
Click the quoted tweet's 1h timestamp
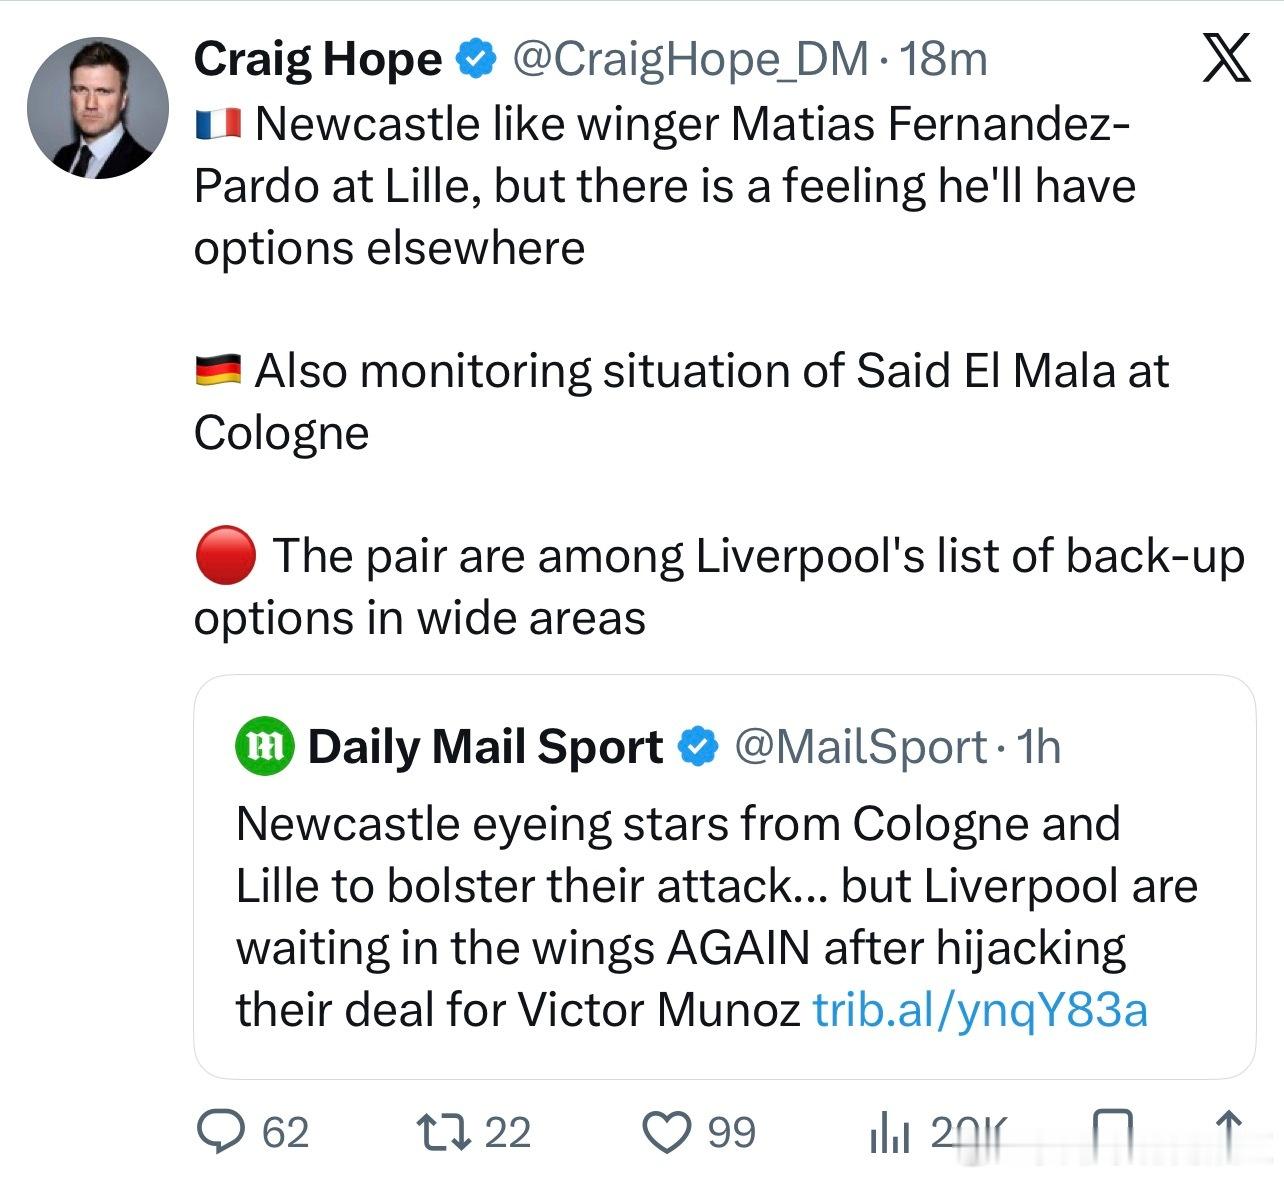tap(1038, 748)
